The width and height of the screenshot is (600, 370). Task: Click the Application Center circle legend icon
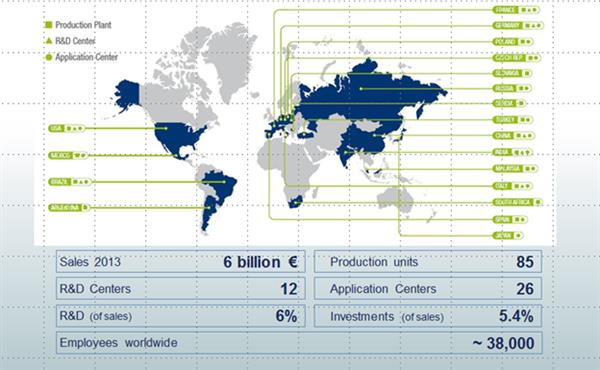[49, 57]
